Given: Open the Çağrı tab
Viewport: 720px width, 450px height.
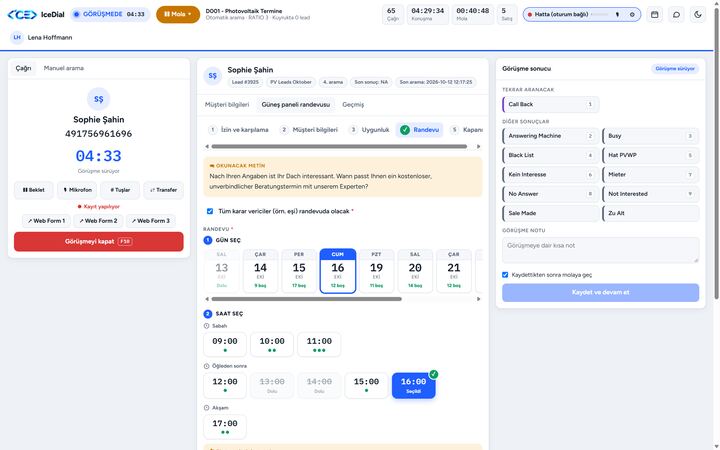Looking at the screenshot, I should pos(23,68).
